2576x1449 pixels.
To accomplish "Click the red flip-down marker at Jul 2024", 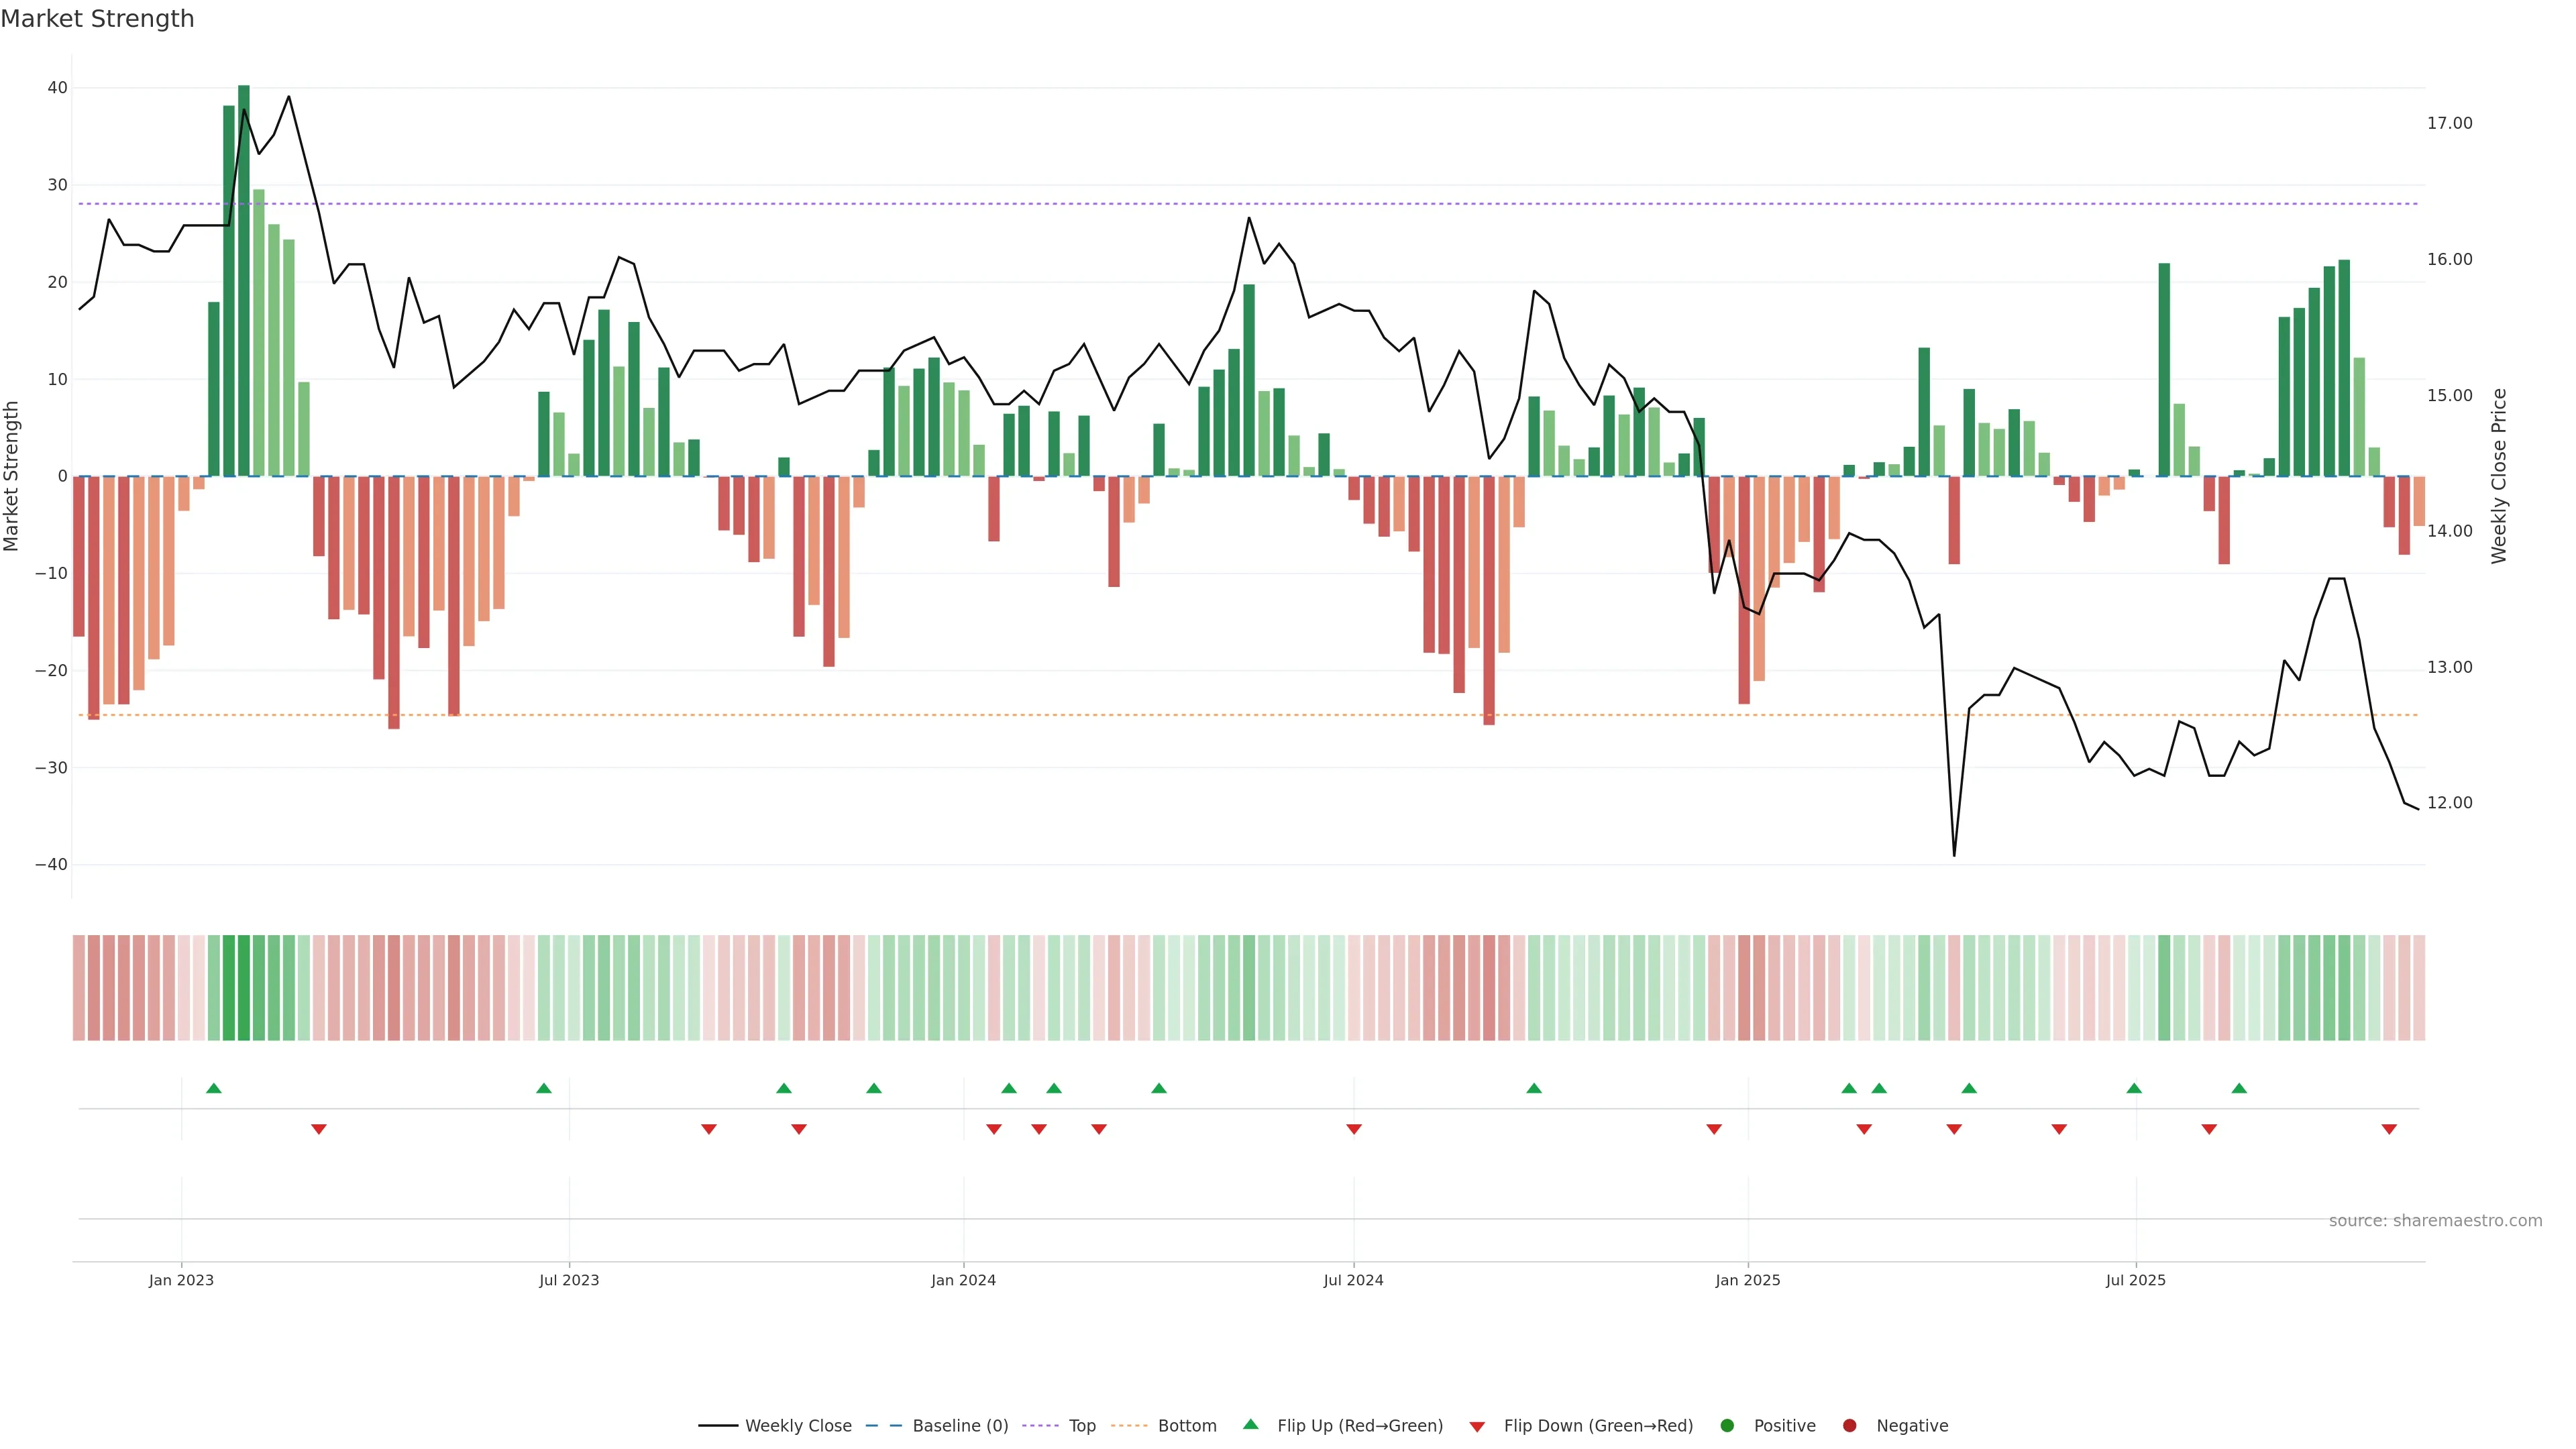I will [x=1354, y=1129].
